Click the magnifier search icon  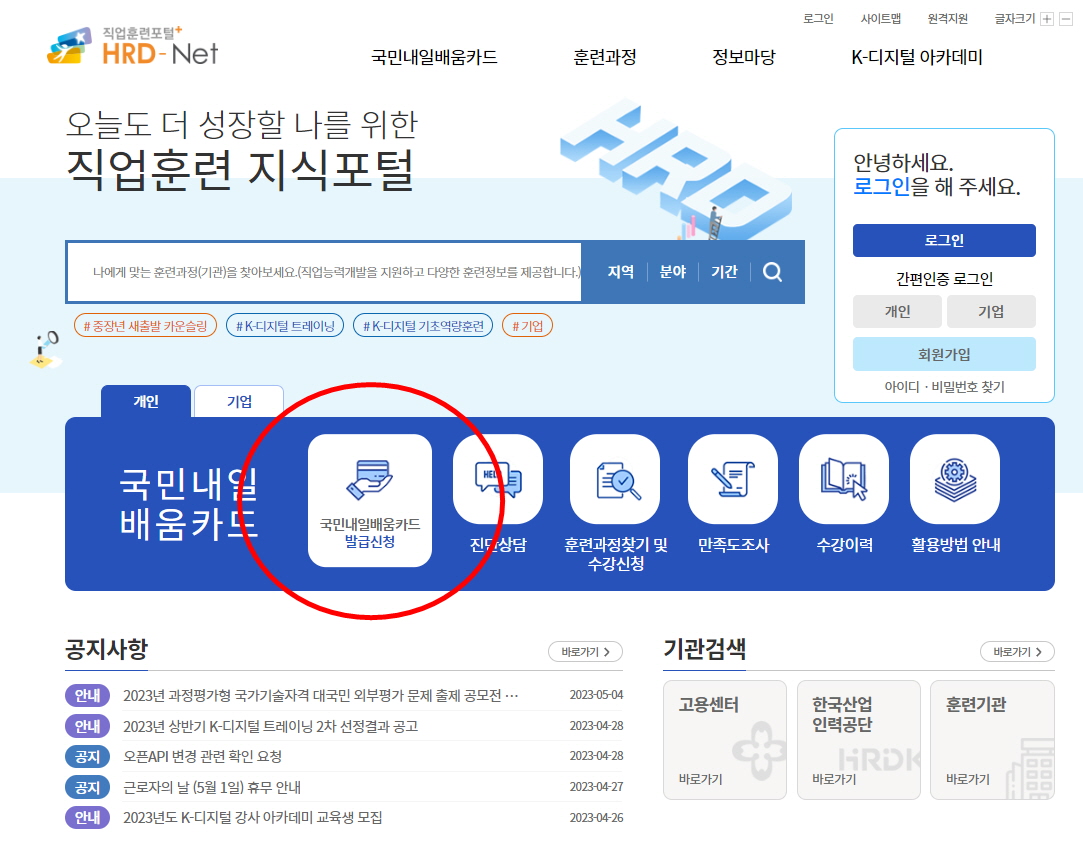click(772, 272)
